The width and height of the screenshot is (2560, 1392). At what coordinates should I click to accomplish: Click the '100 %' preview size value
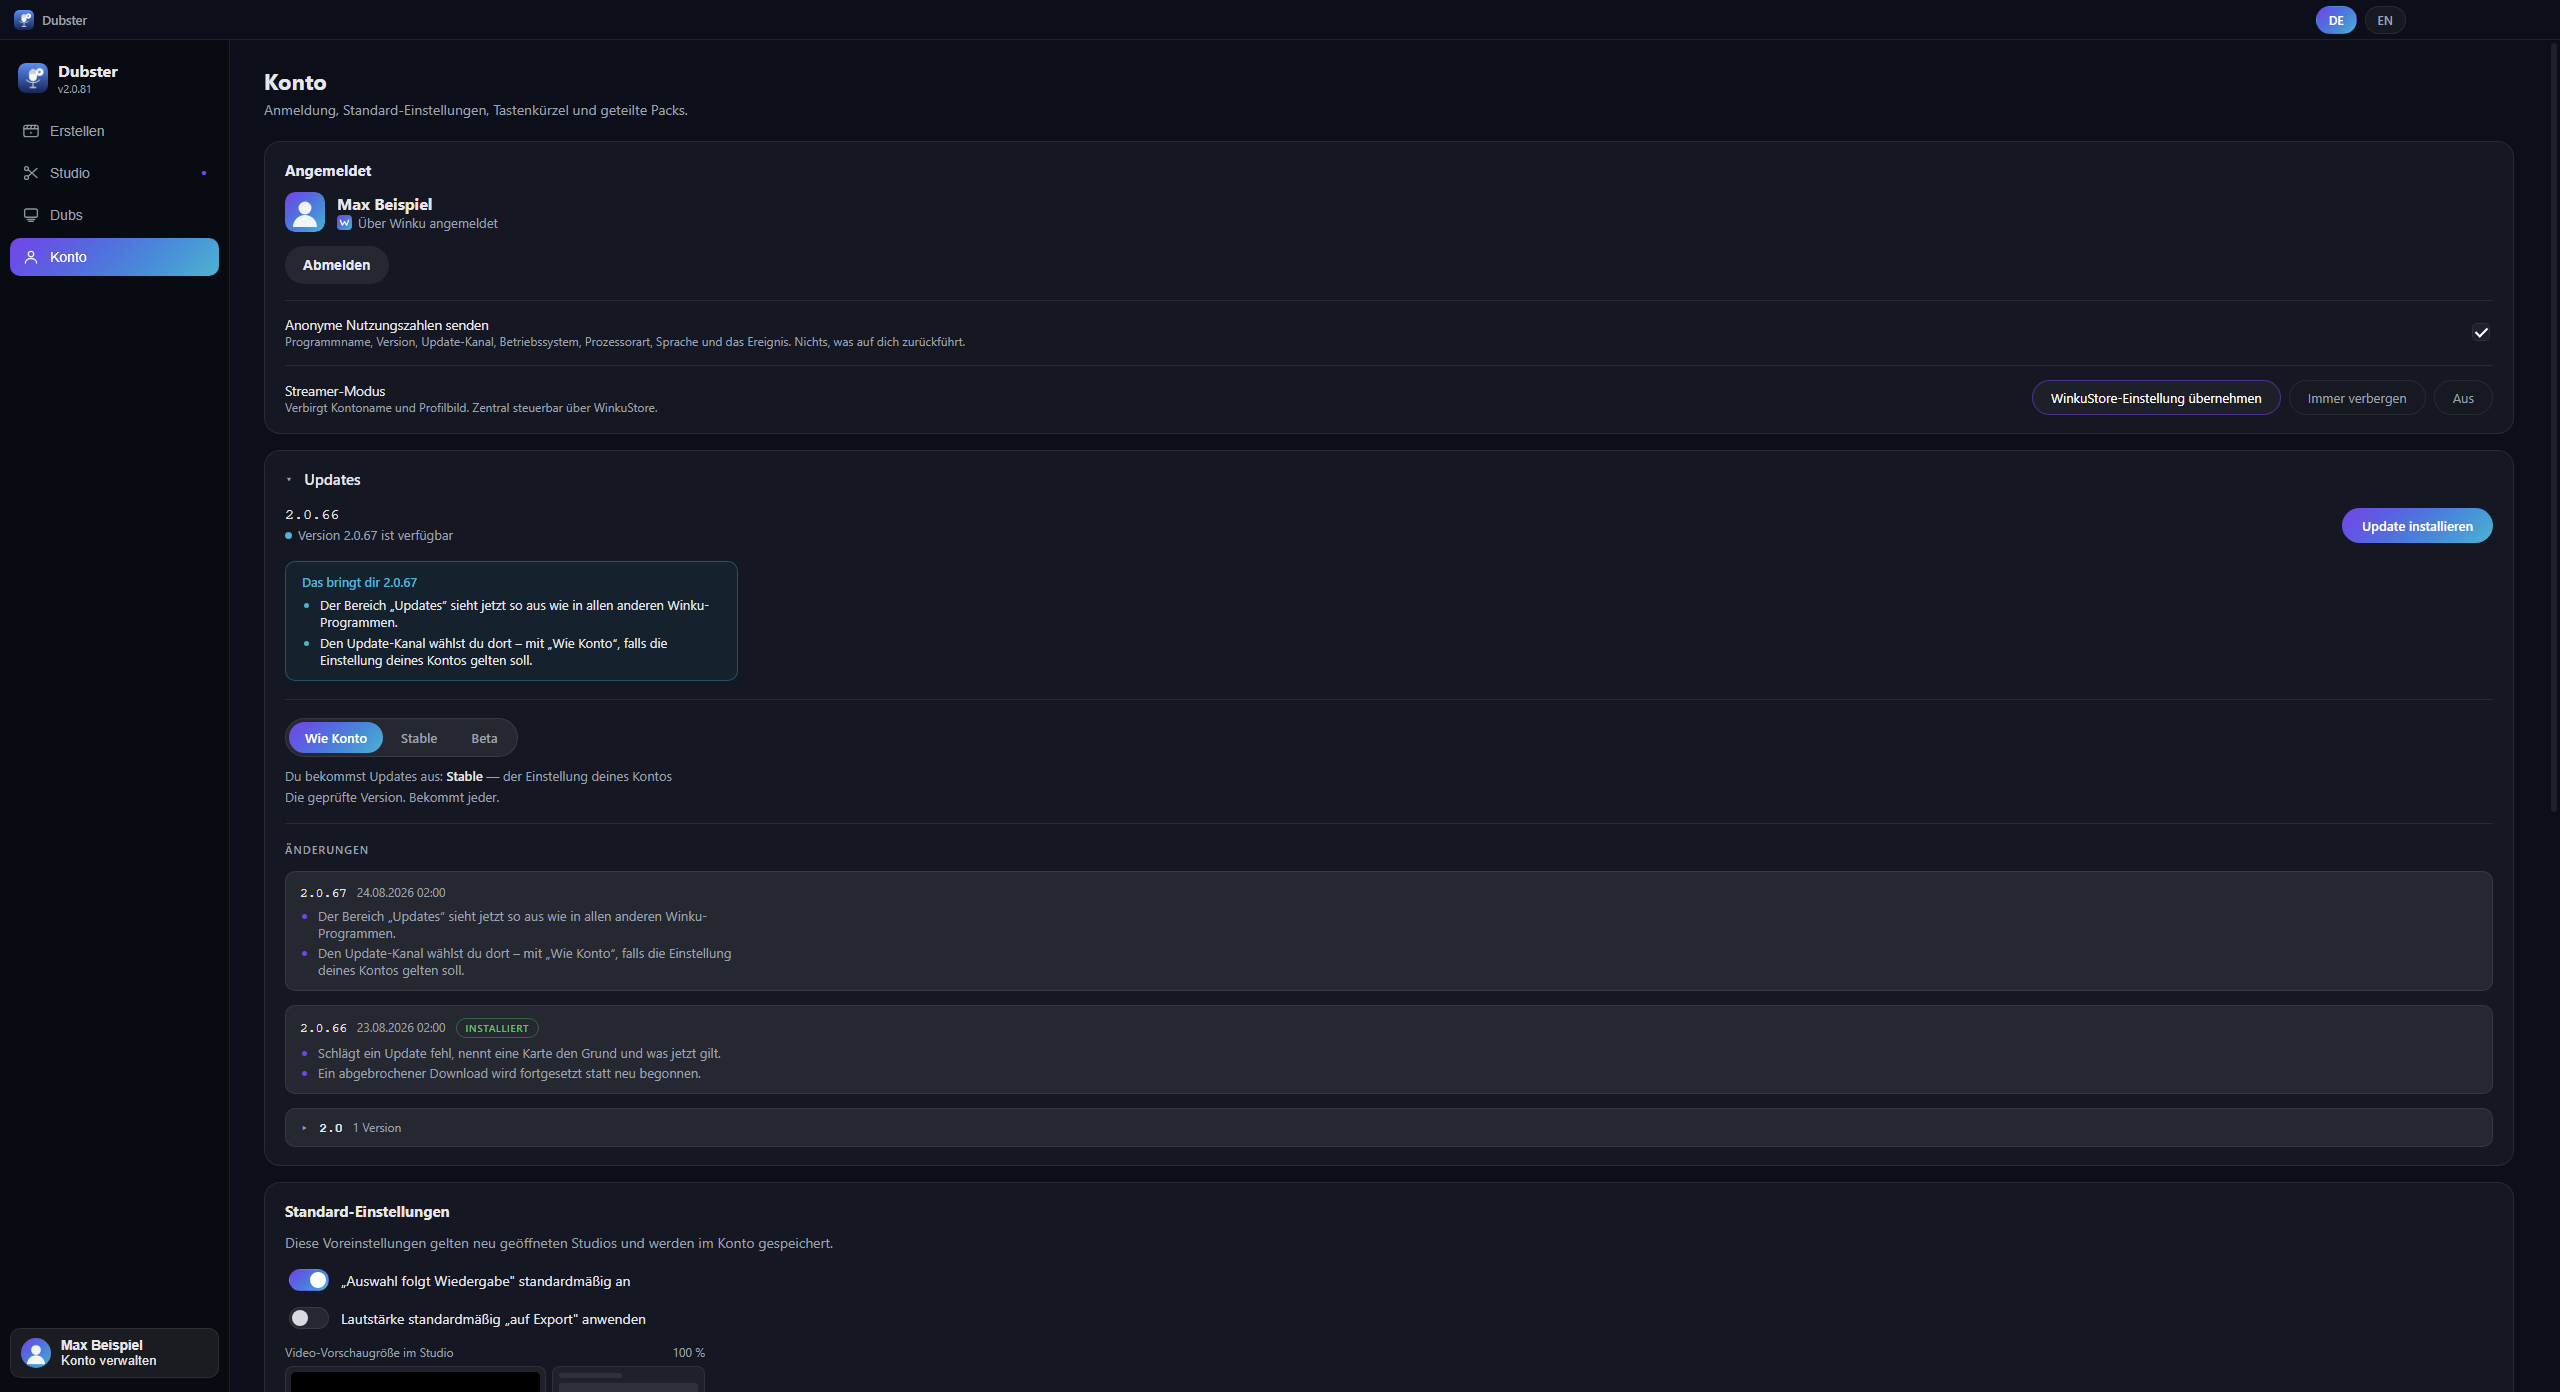point(689,1353)
